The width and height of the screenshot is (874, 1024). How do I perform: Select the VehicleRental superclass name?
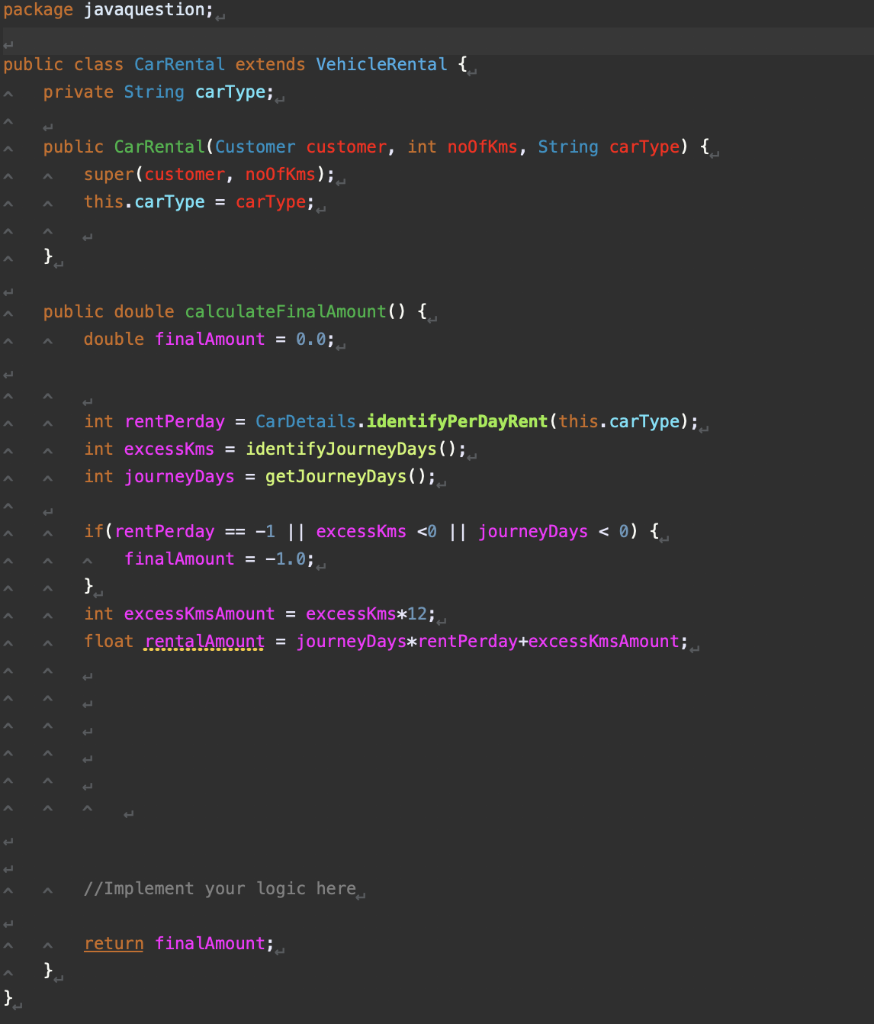click(381, 63)
